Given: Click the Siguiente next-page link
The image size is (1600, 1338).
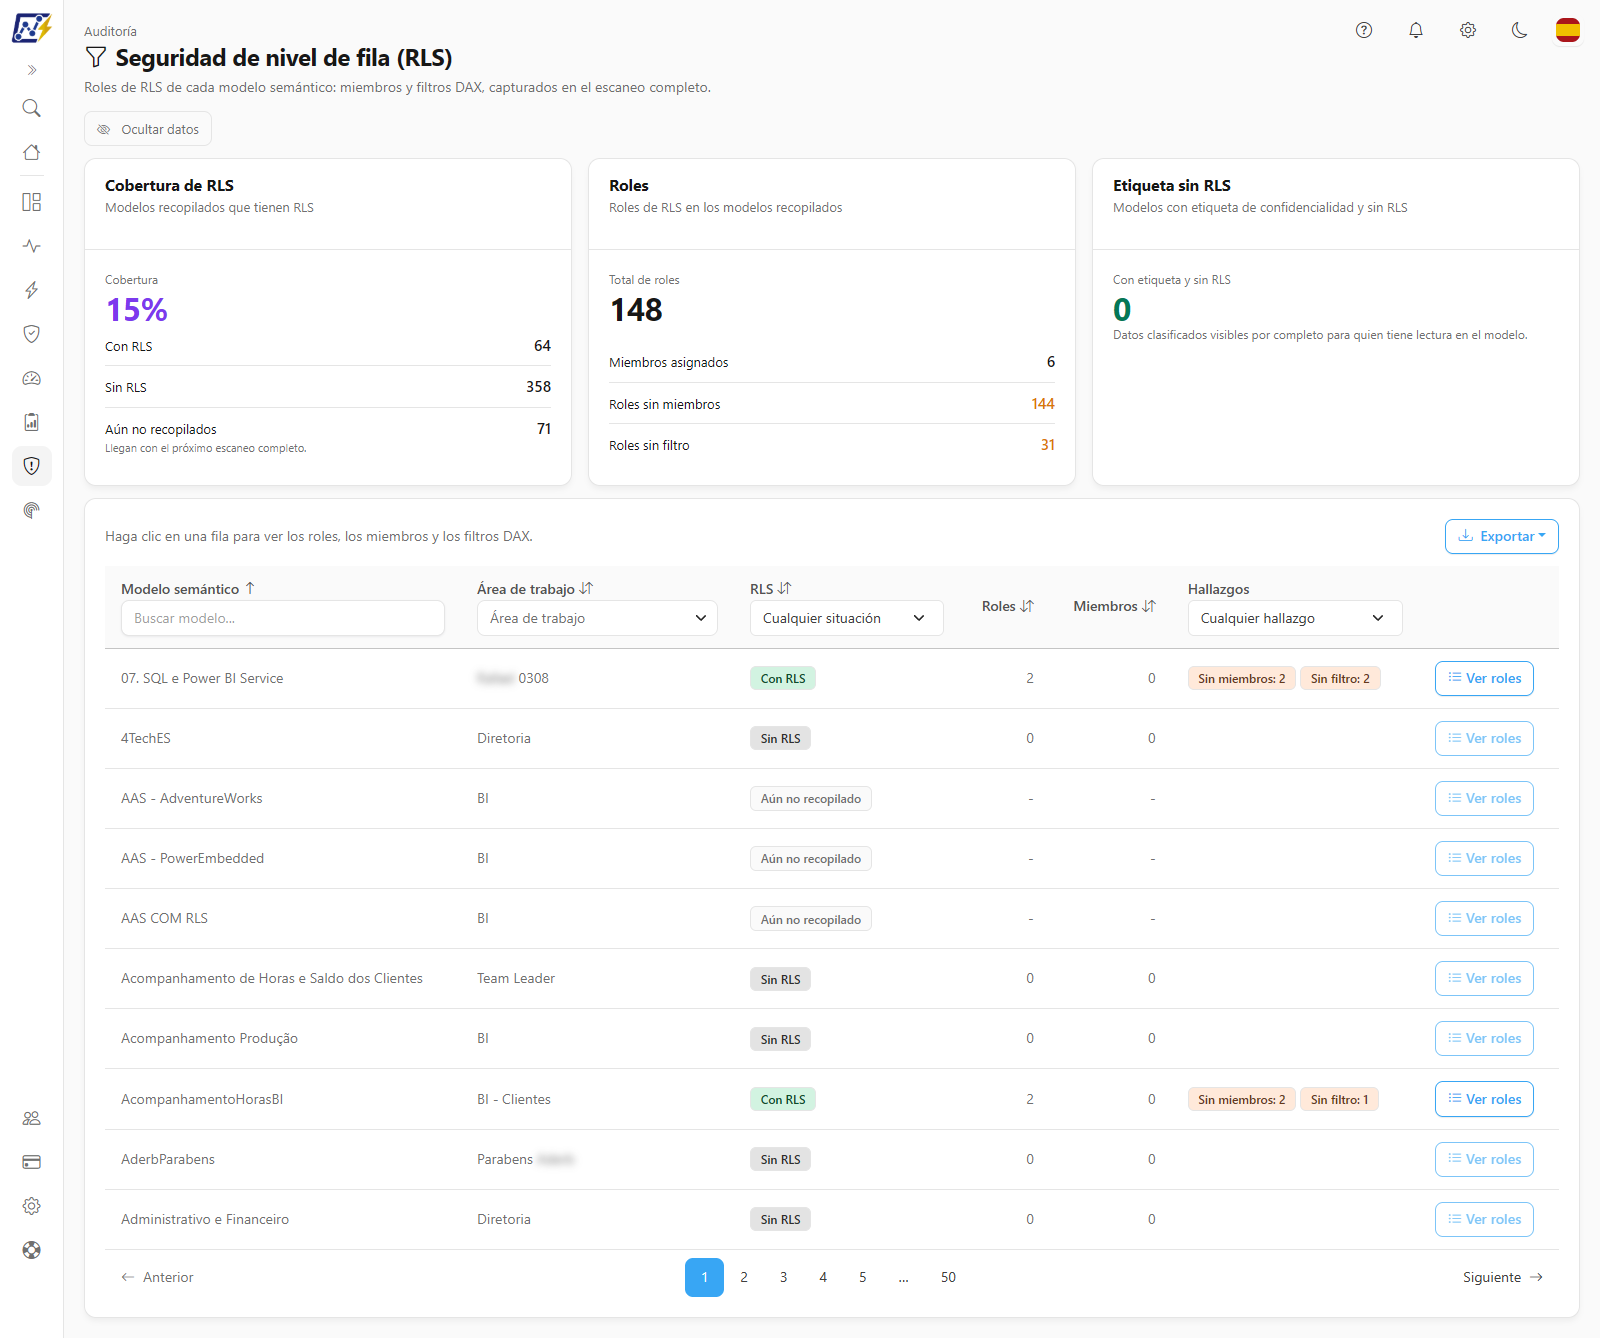Looking at the screenshot, I should pos(1503,1277).
